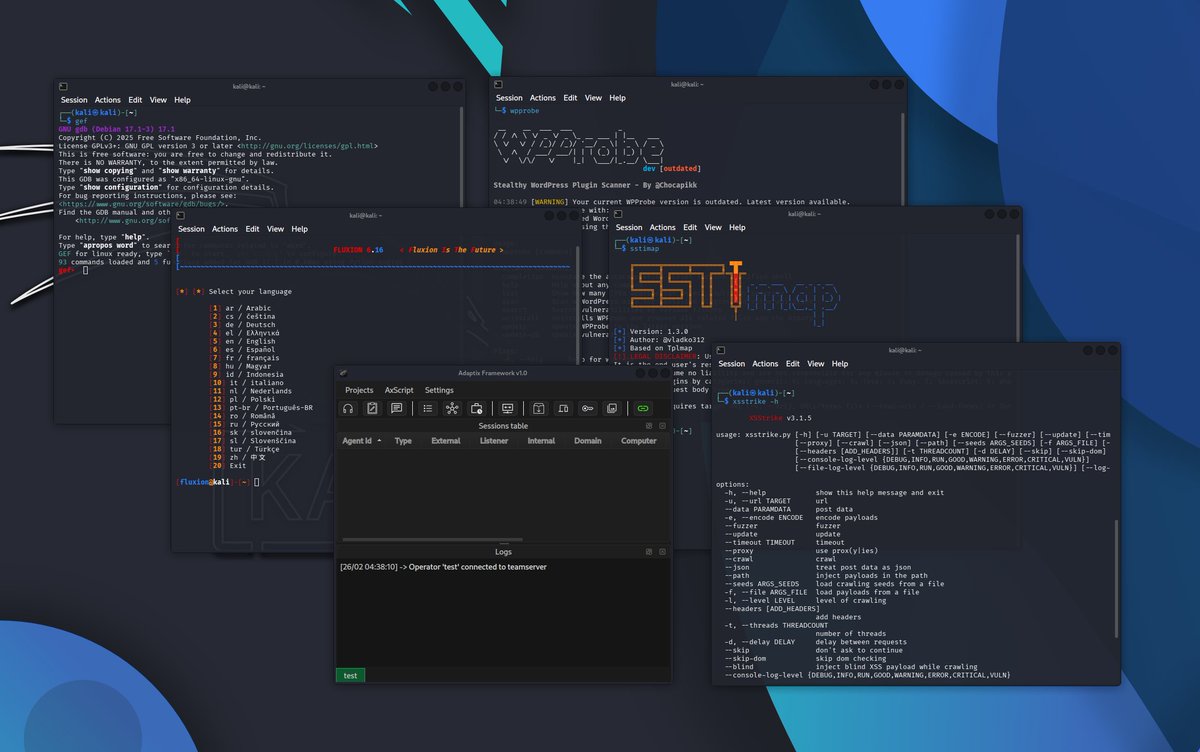Click the External column header
This screenshot has height=752, width=1200.
446,441
